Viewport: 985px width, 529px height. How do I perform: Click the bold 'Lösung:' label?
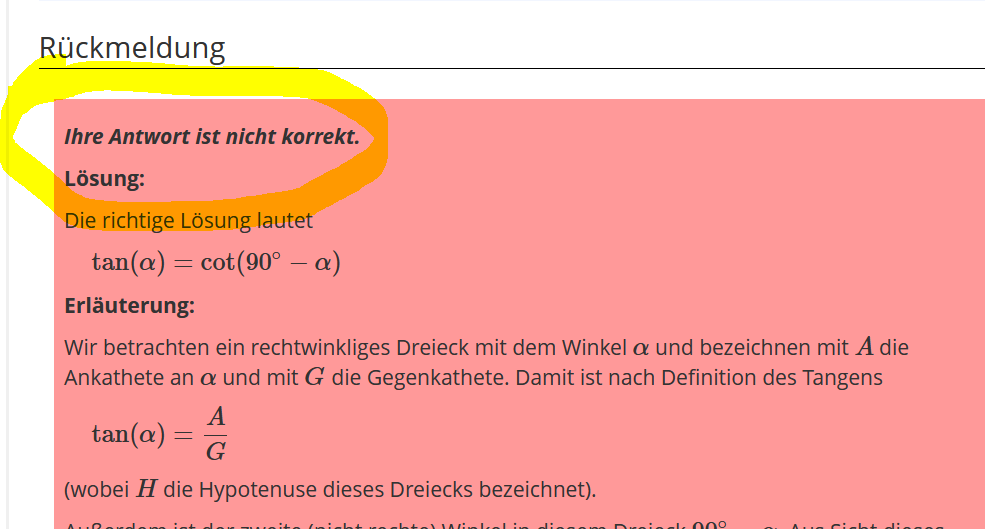(104, 179)
